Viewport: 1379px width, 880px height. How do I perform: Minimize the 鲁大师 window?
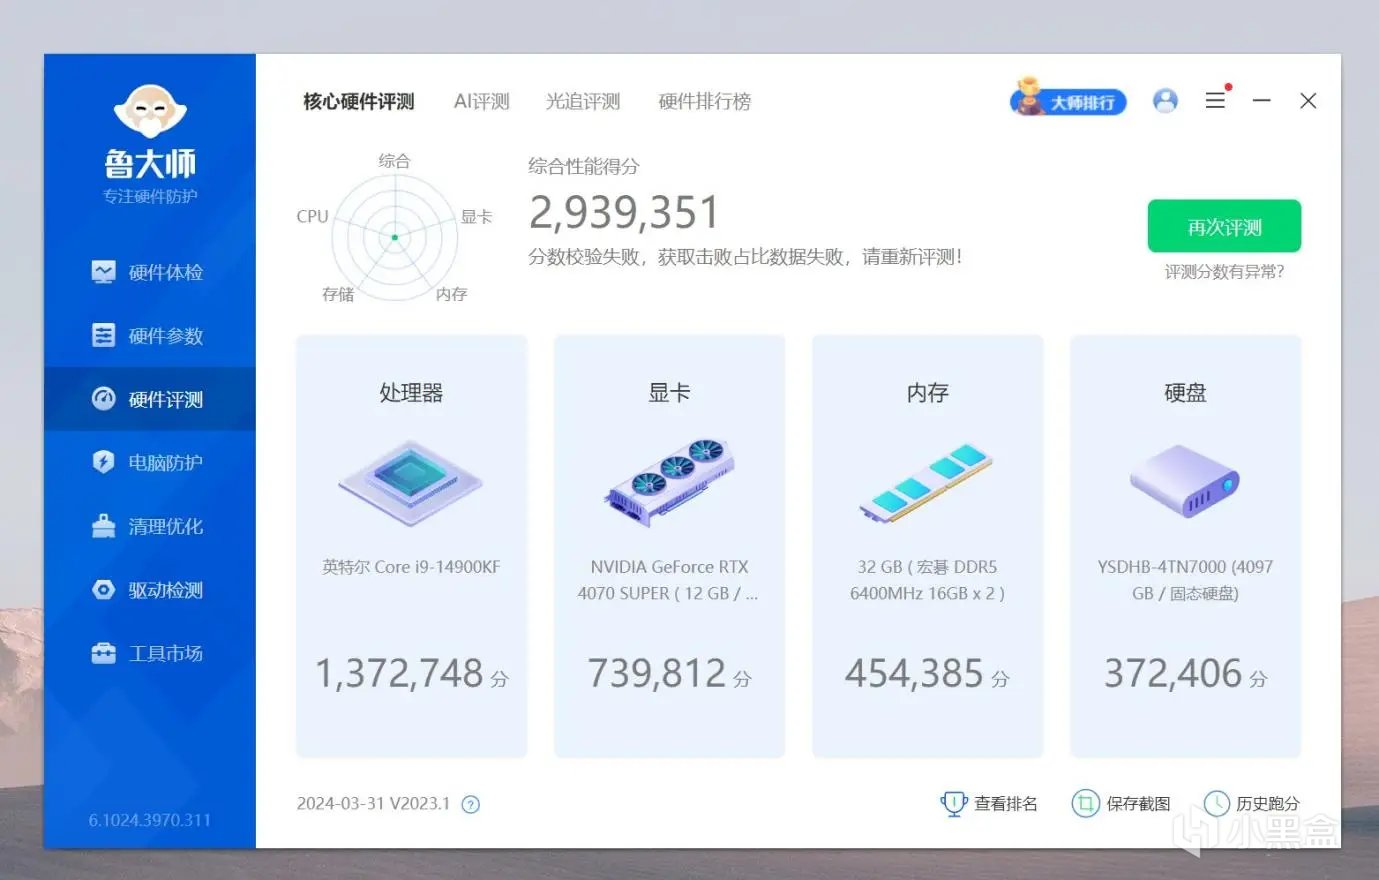tap(1262, 100)
